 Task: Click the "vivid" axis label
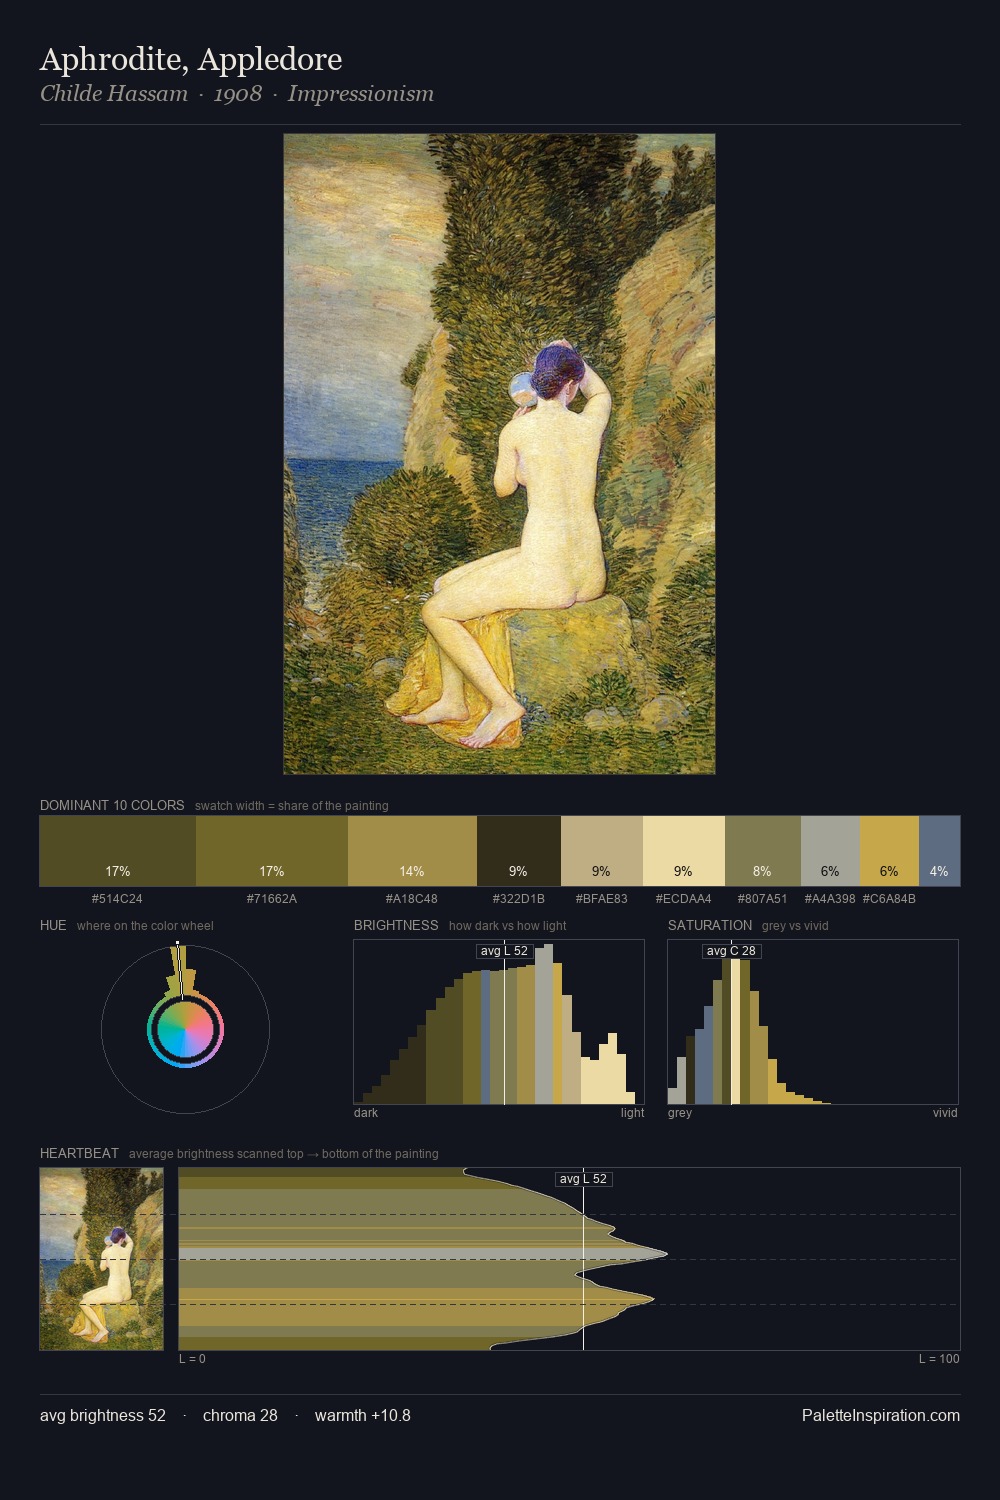click(945, 1113)
